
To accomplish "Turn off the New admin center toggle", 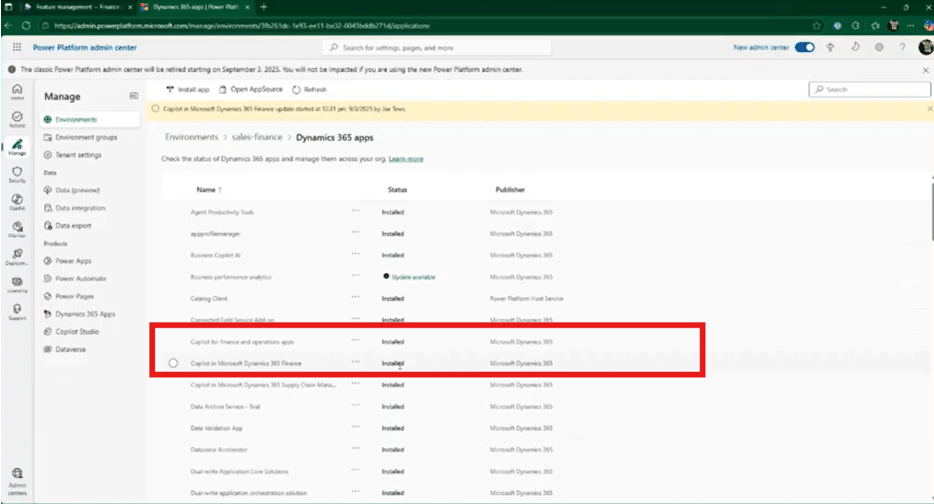I will coord(804,47).
